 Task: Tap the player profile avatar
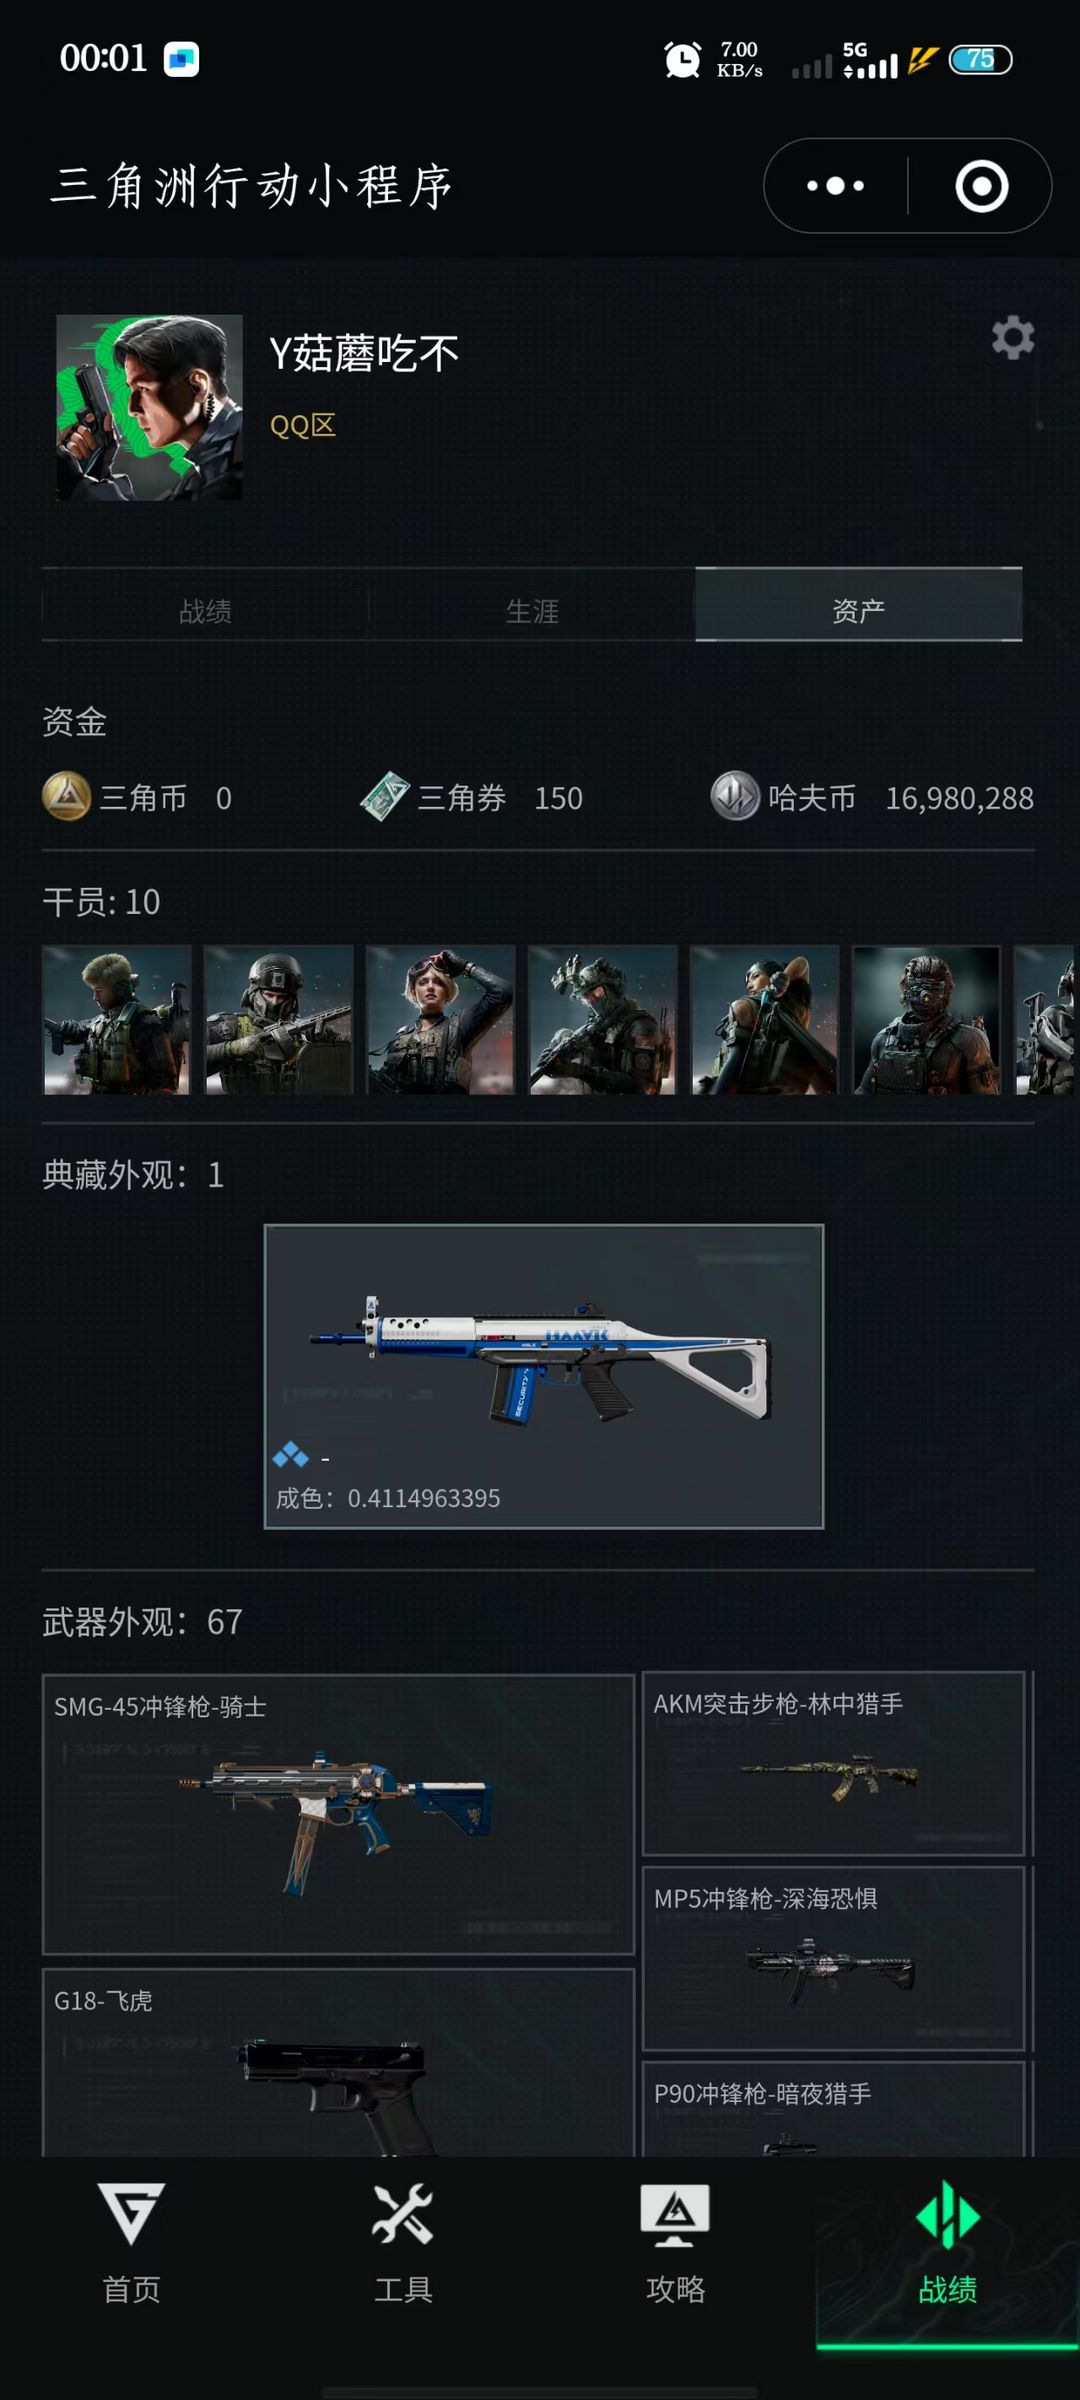[x=149, y=408]
